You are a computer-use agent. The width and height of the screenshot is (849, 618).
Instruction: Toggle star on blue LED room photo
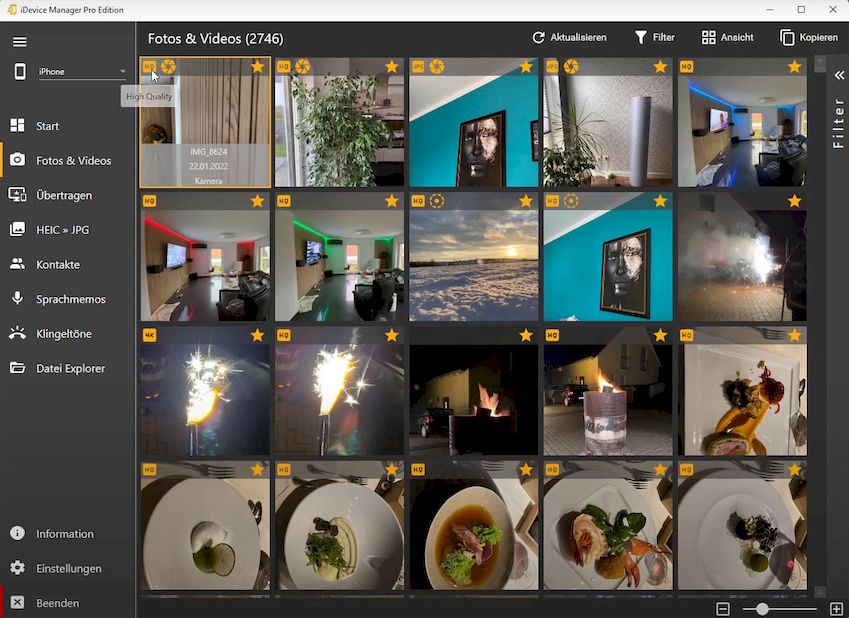(794, 67)
